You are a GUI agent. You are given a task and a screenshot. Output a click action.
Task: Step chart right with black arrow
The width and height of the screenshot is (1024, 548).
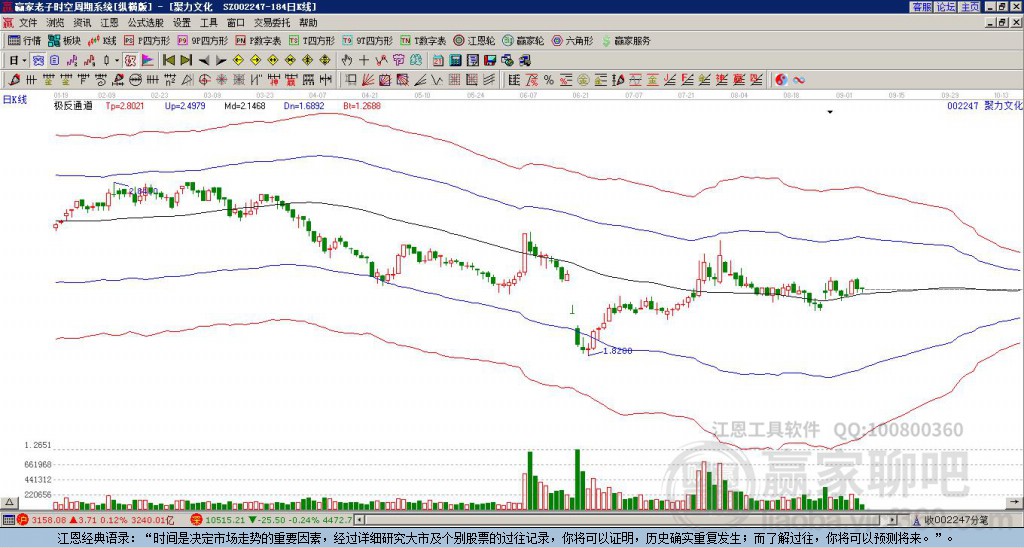point(221,61)
